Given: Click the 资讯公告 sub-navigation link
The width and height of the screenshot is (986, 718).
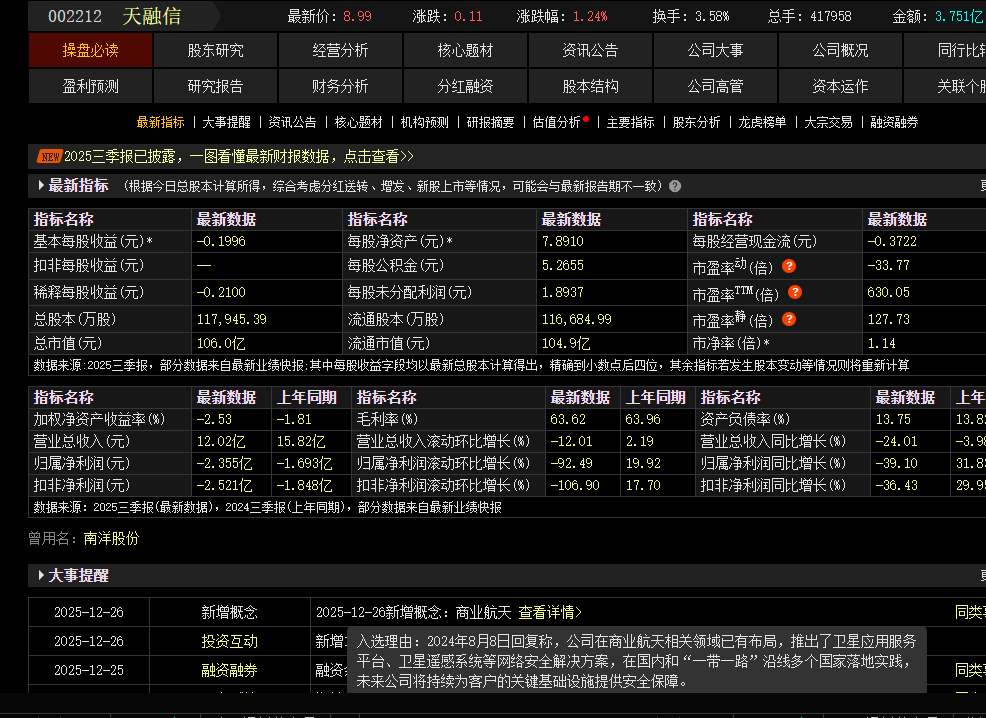Looking at the screenshot, I should 292,122.
